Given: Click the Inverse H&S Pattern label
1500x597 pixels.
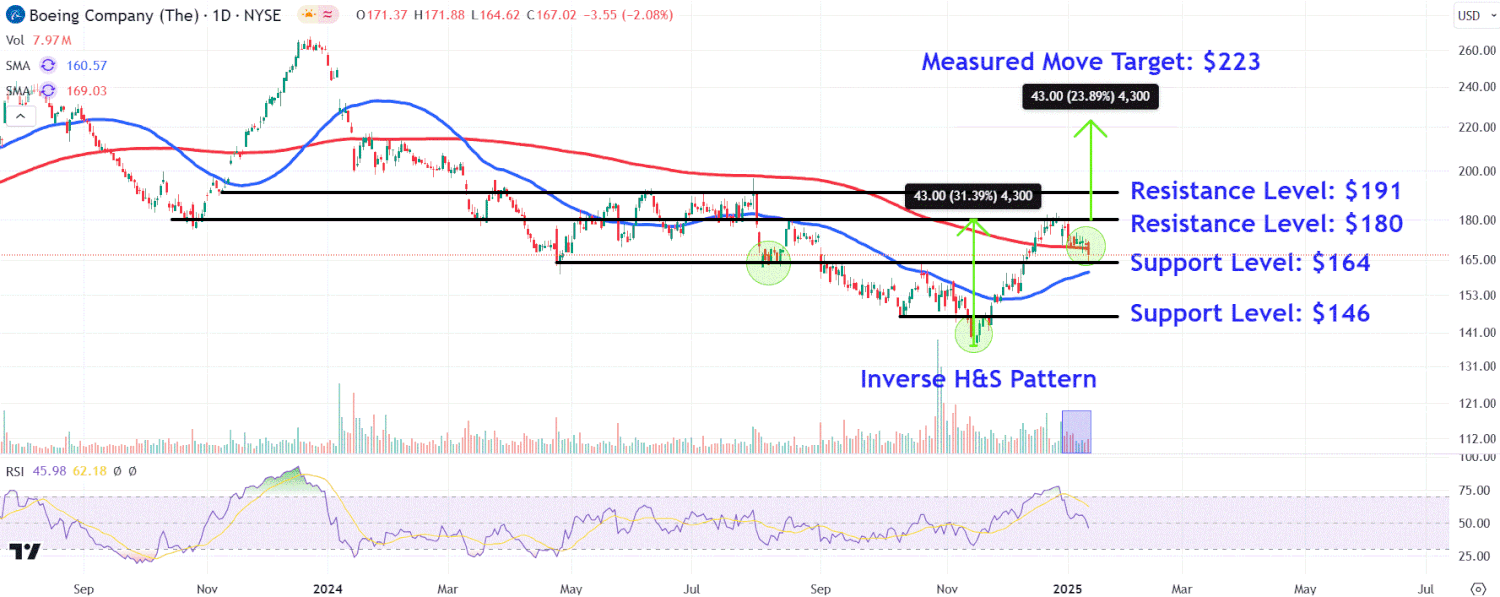Looking at the screenshot, I should (978, 379).
